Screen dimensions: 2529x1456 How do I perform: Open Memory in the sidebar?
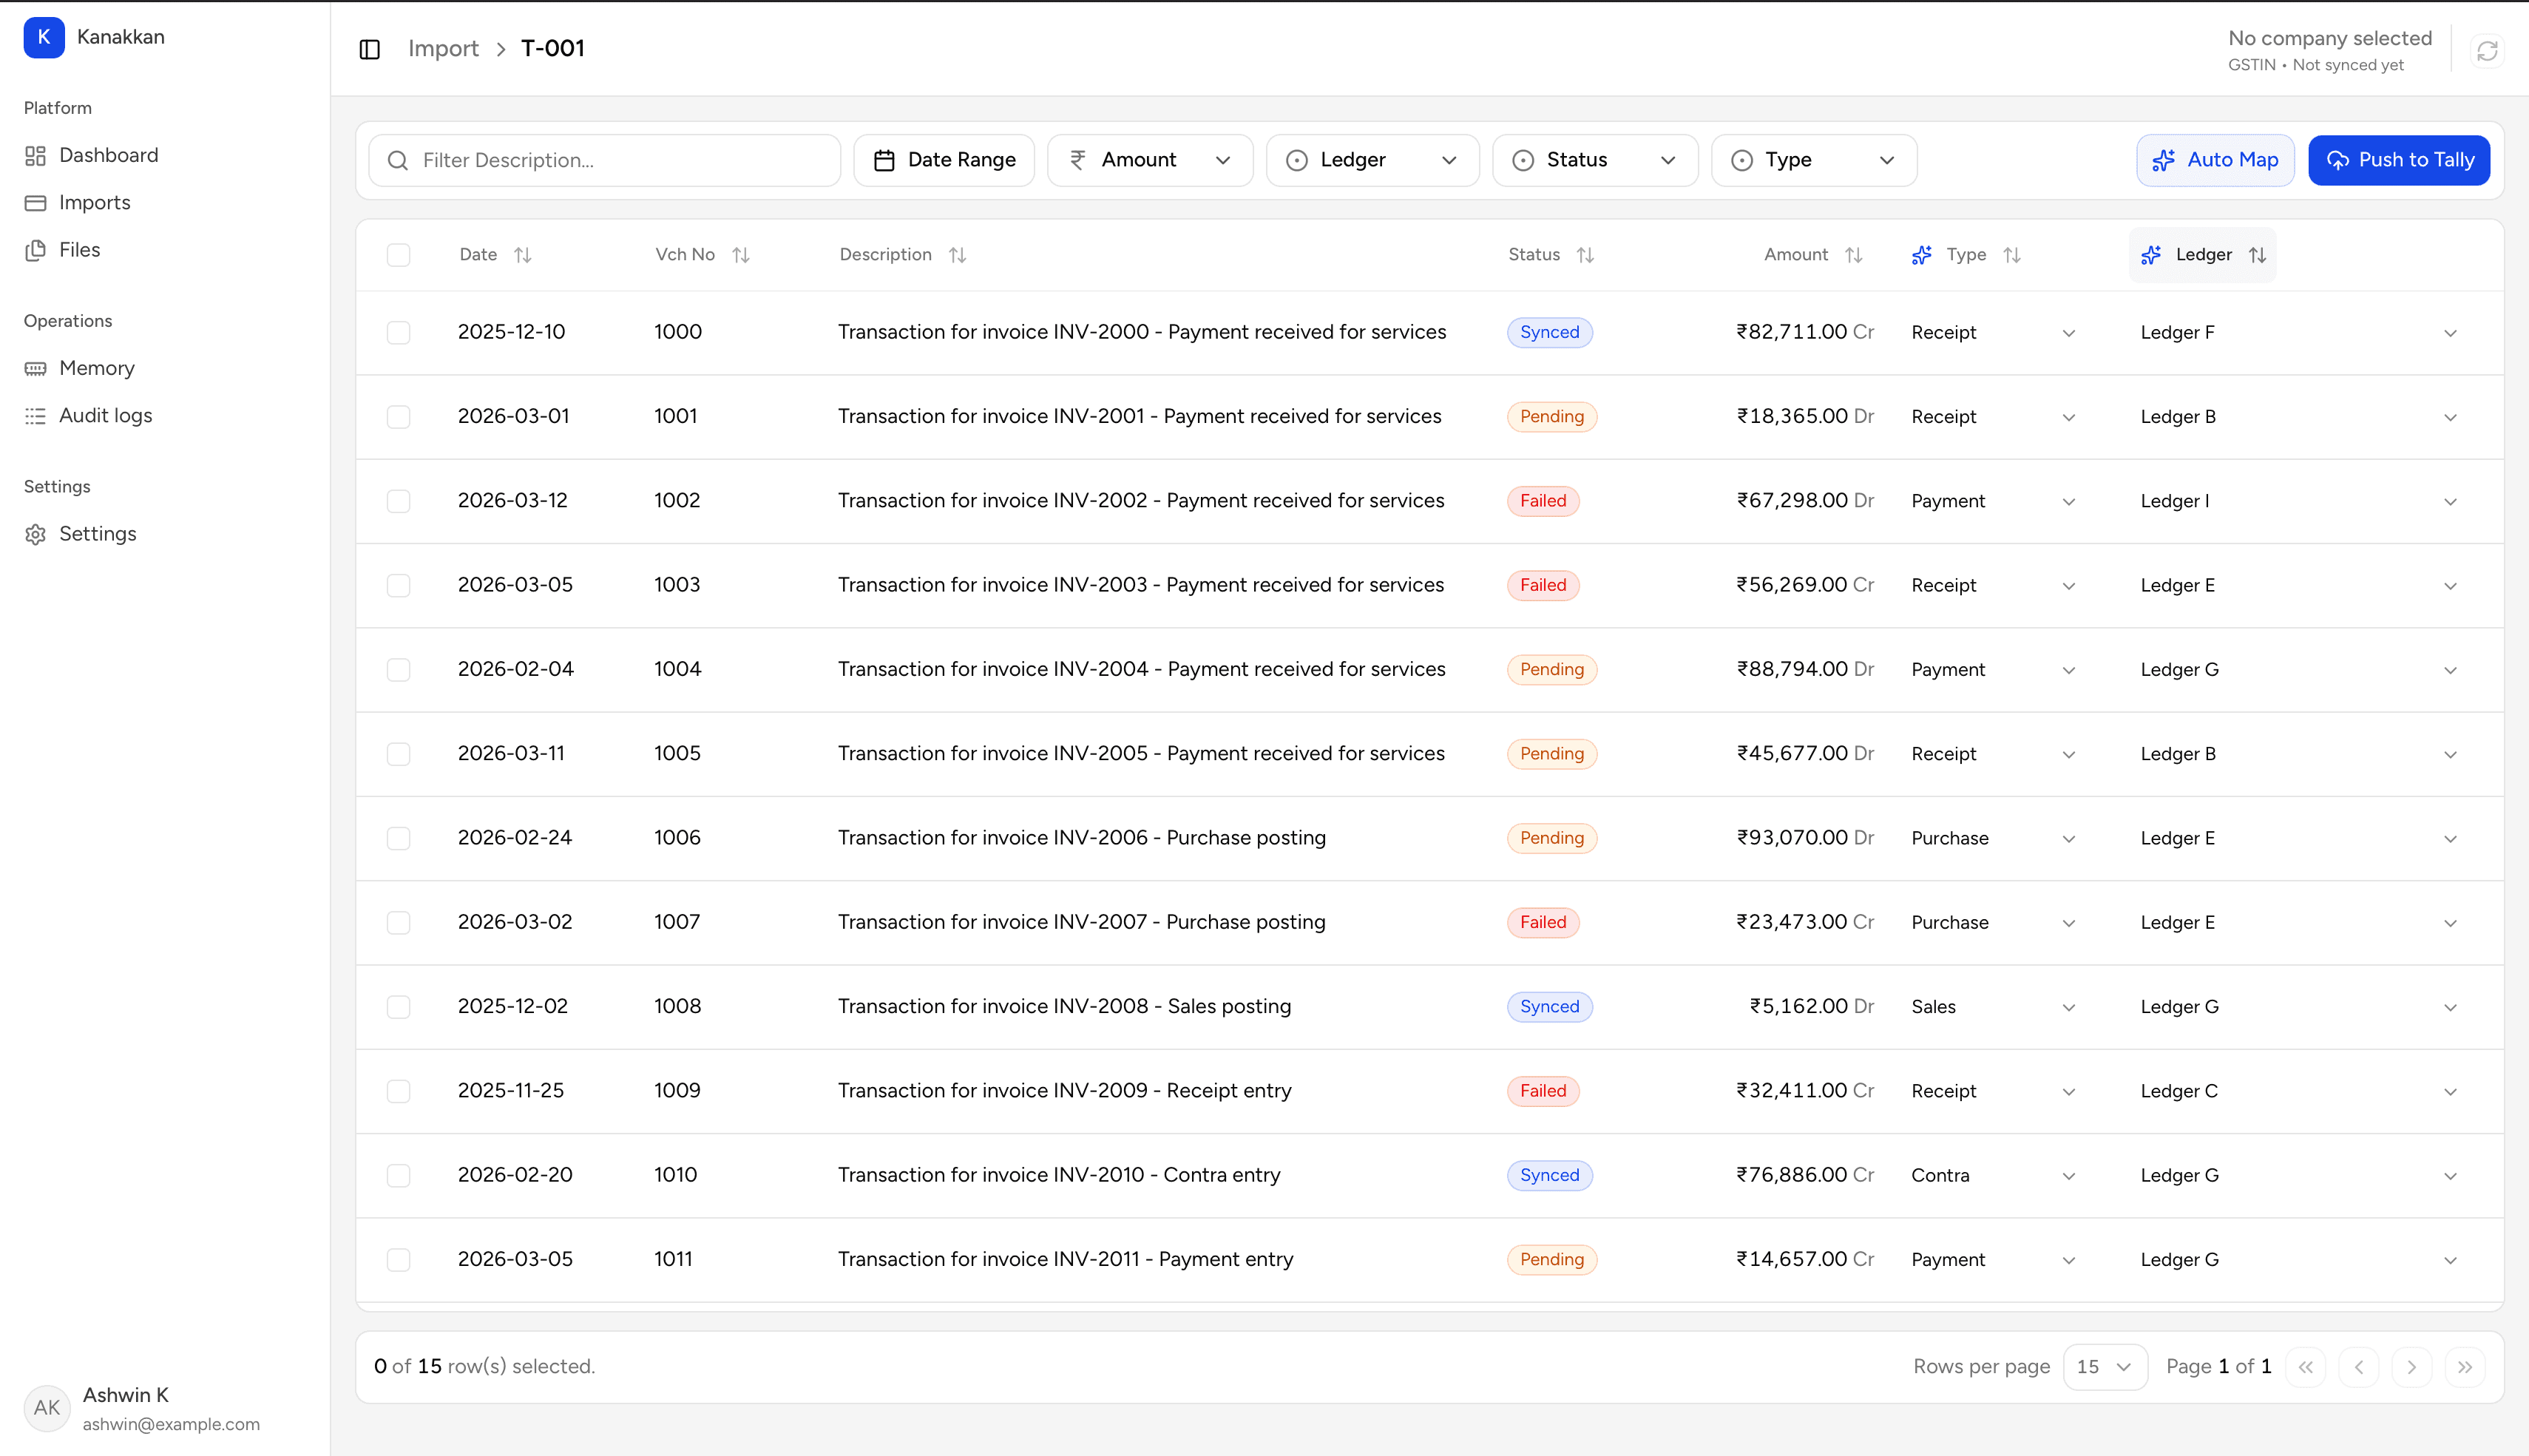click(x=96, y=368)
